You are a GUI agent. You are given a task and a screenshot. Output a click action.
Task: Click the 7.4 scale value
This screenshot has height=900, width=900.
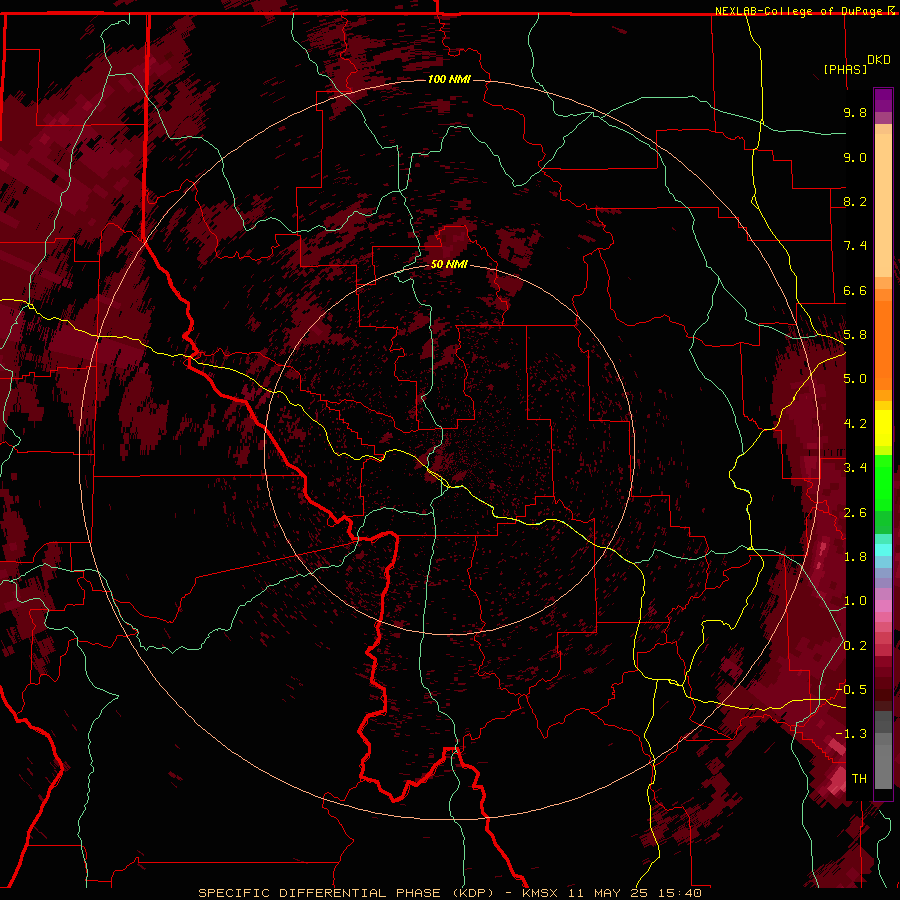[x=855, y=246]
